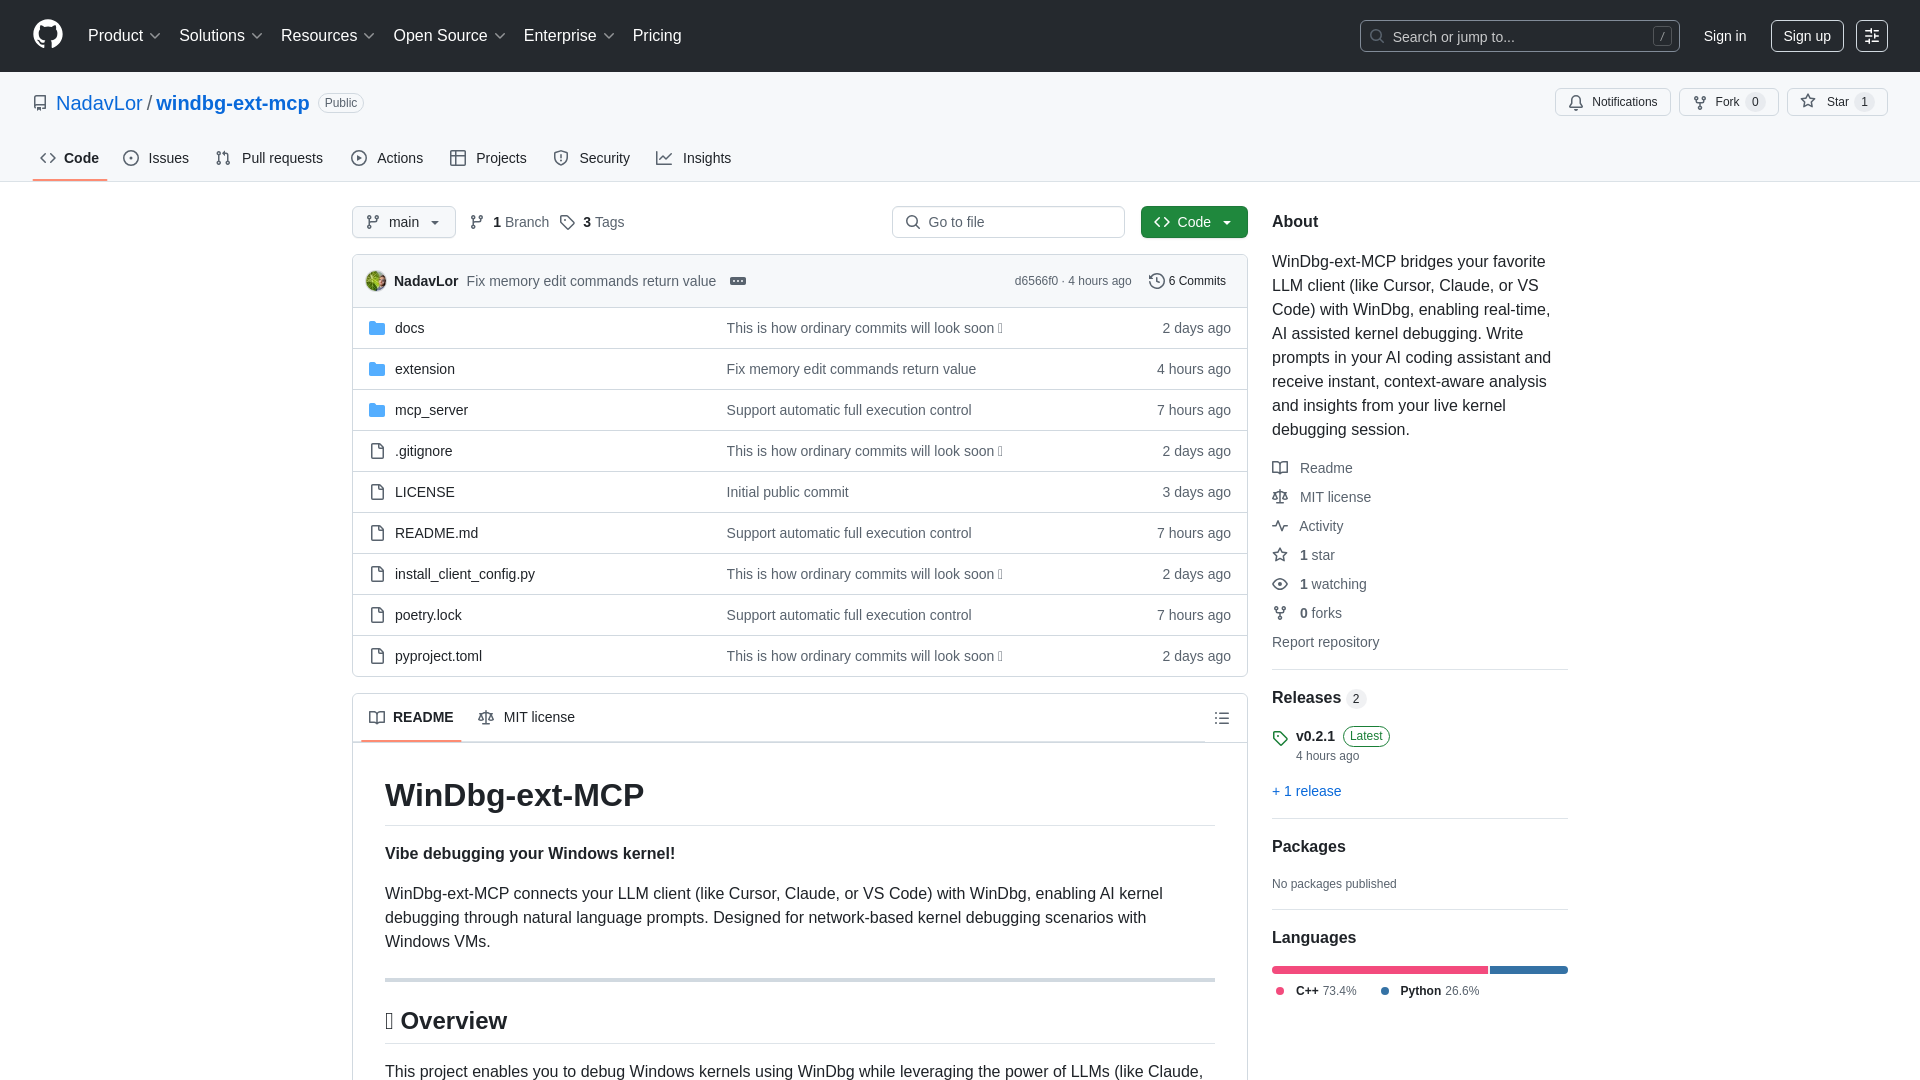Click the README.md file icon
1920x1080 pixels.
pyautogui.click(x=377, y=533)
